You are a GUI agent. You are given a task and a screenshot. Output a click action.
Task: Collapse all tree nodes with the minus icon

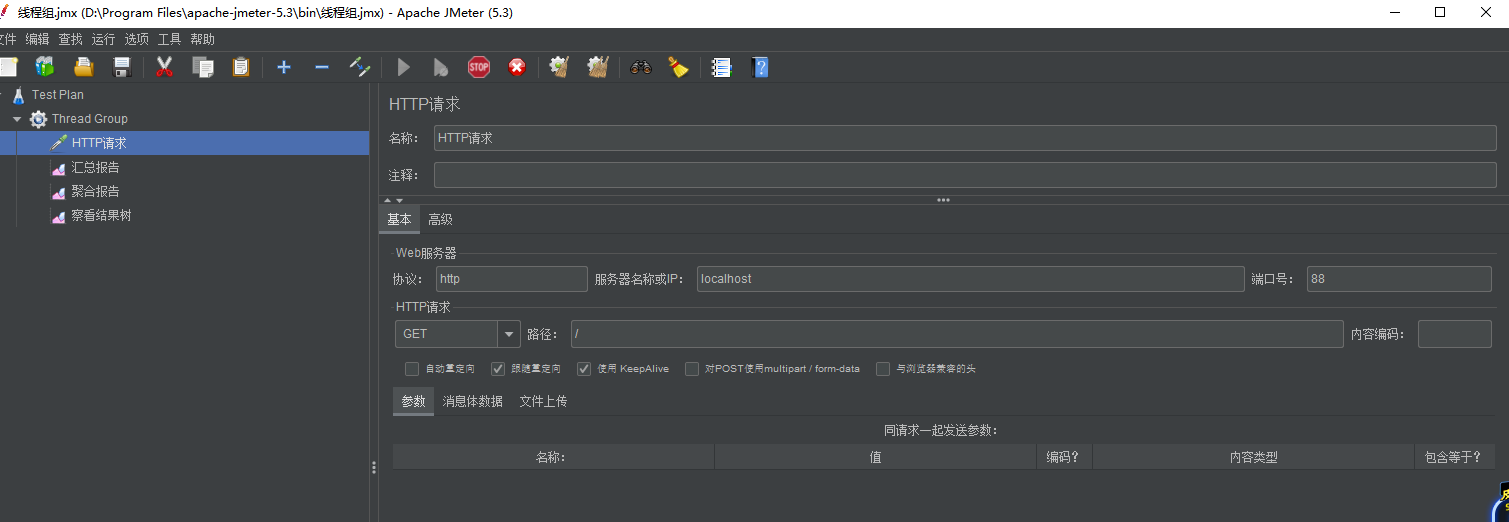[x=322, y=67]
